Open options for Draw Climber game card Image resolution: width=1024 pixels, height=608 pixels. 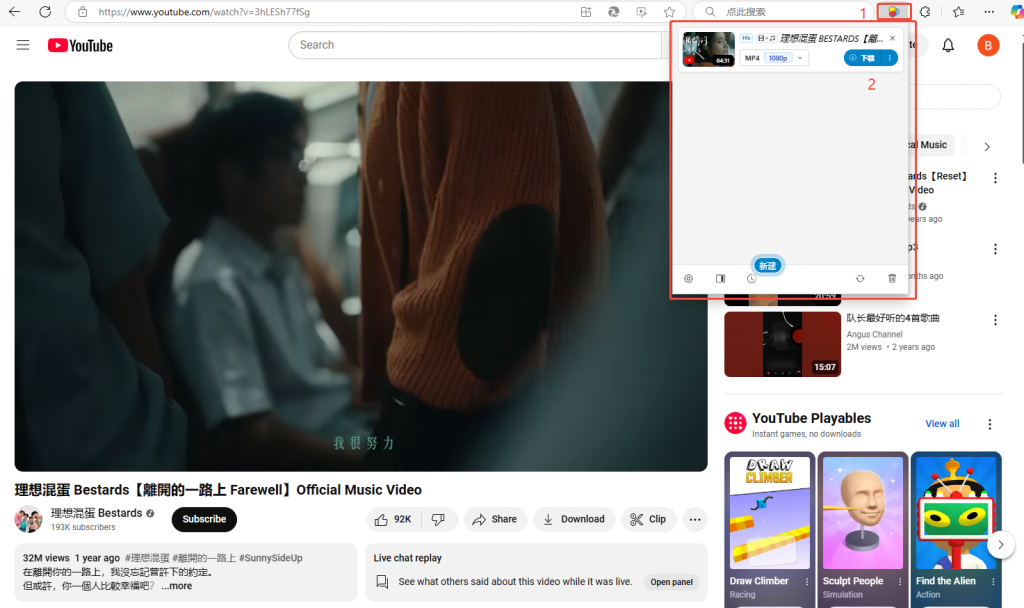[807, 581]
